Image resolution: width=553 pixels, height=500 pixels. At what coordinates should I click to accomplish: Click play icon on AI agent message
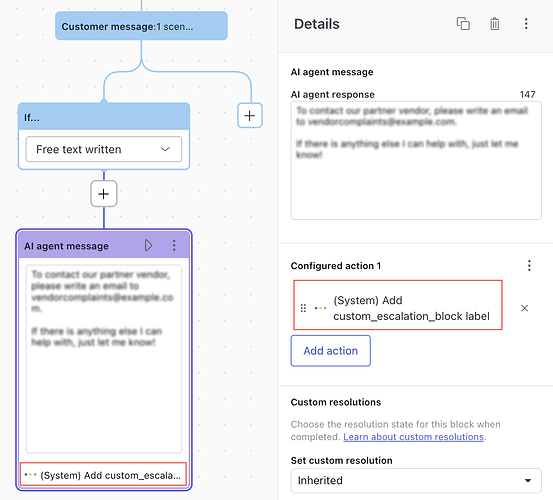pos(148,245)
